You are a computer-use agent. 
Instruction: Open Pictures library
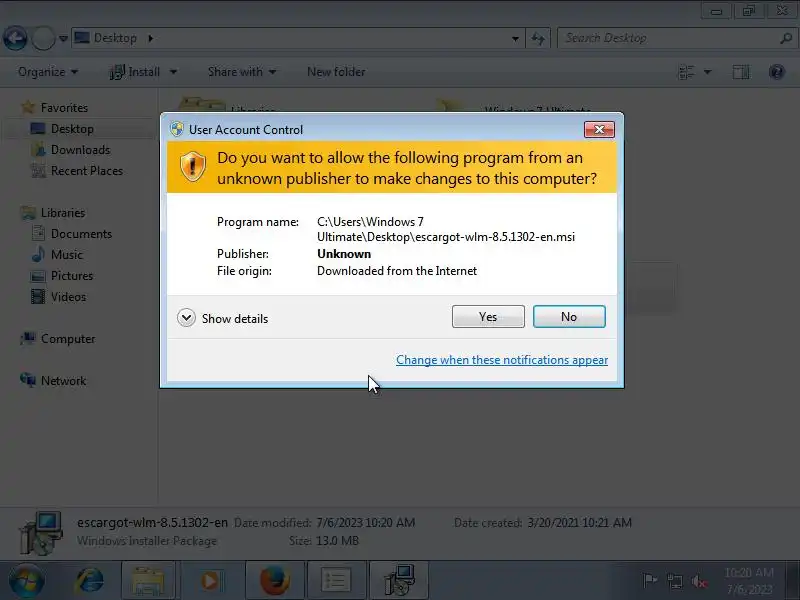(72, 276)
